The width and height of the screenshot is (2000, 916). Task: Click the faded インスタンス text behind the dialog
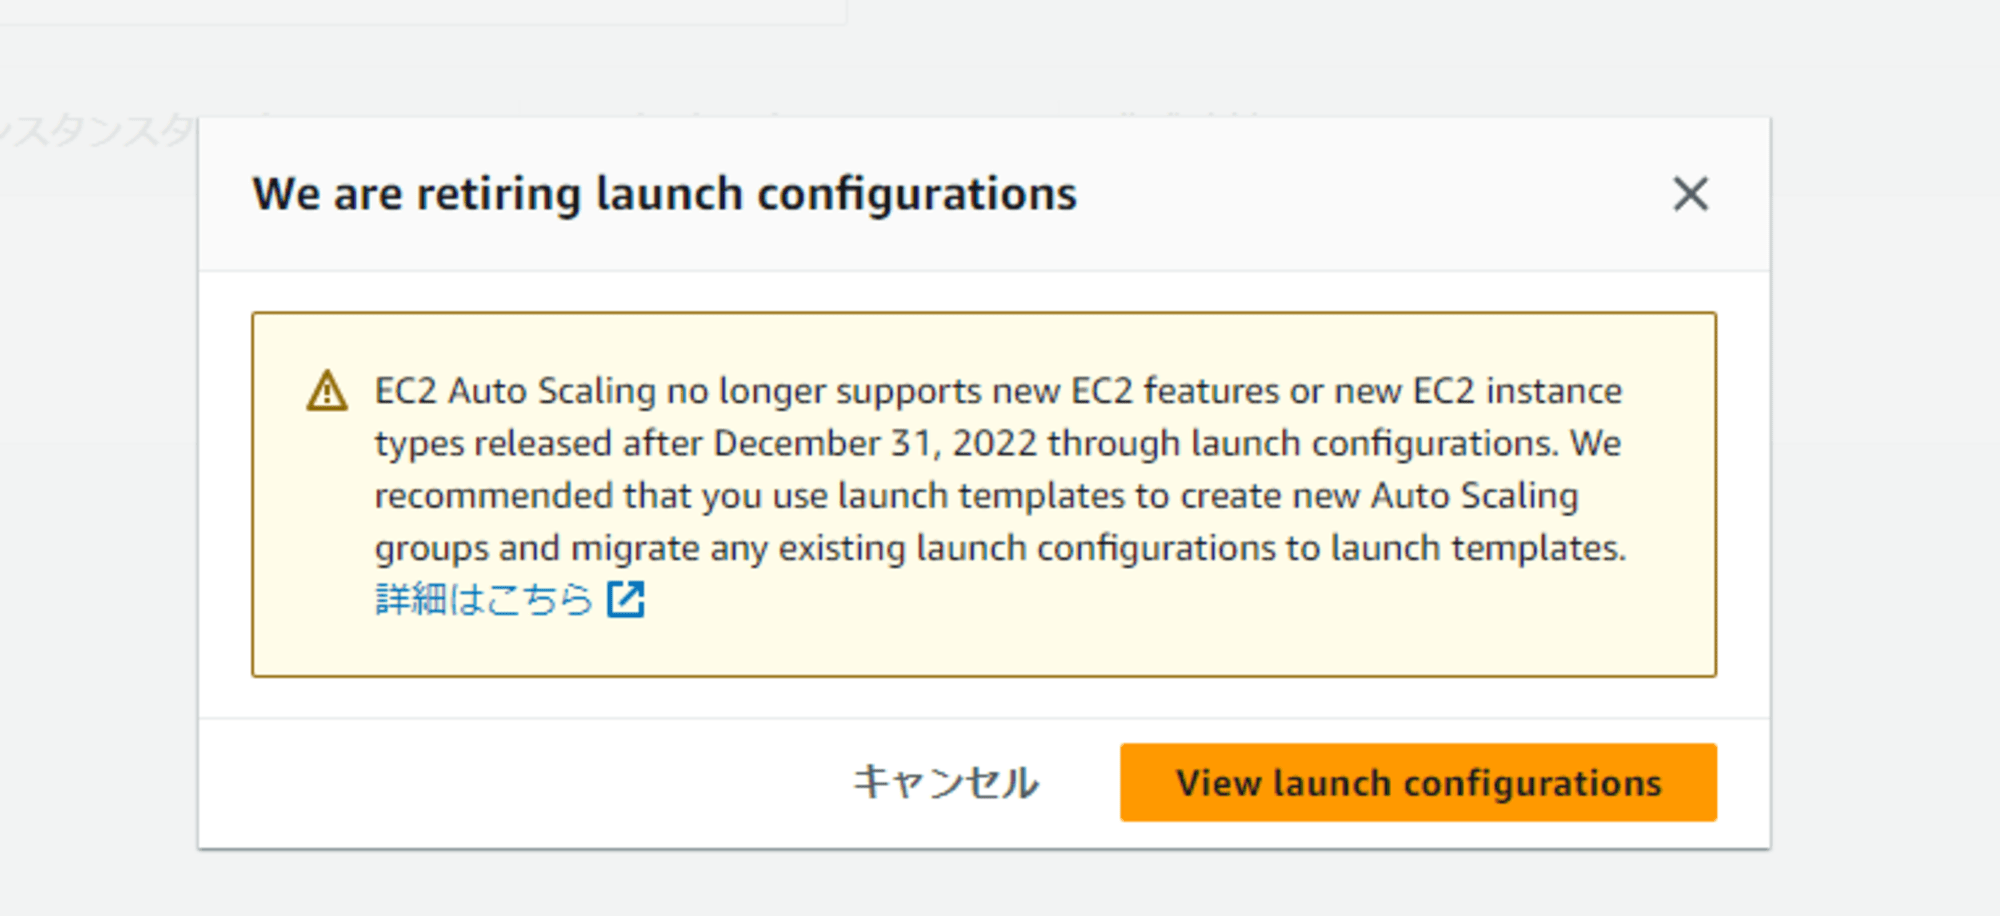pyautogui.click(x=98, y=131)
